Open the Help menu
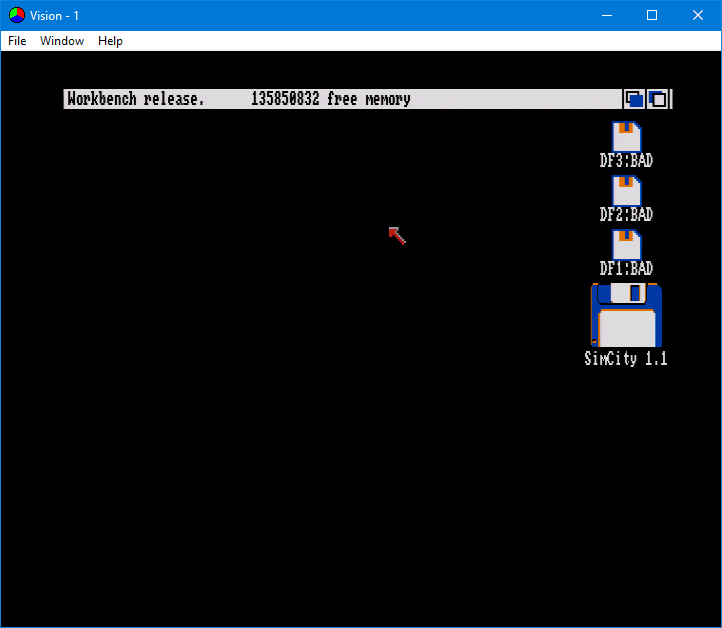 [110, 41]
